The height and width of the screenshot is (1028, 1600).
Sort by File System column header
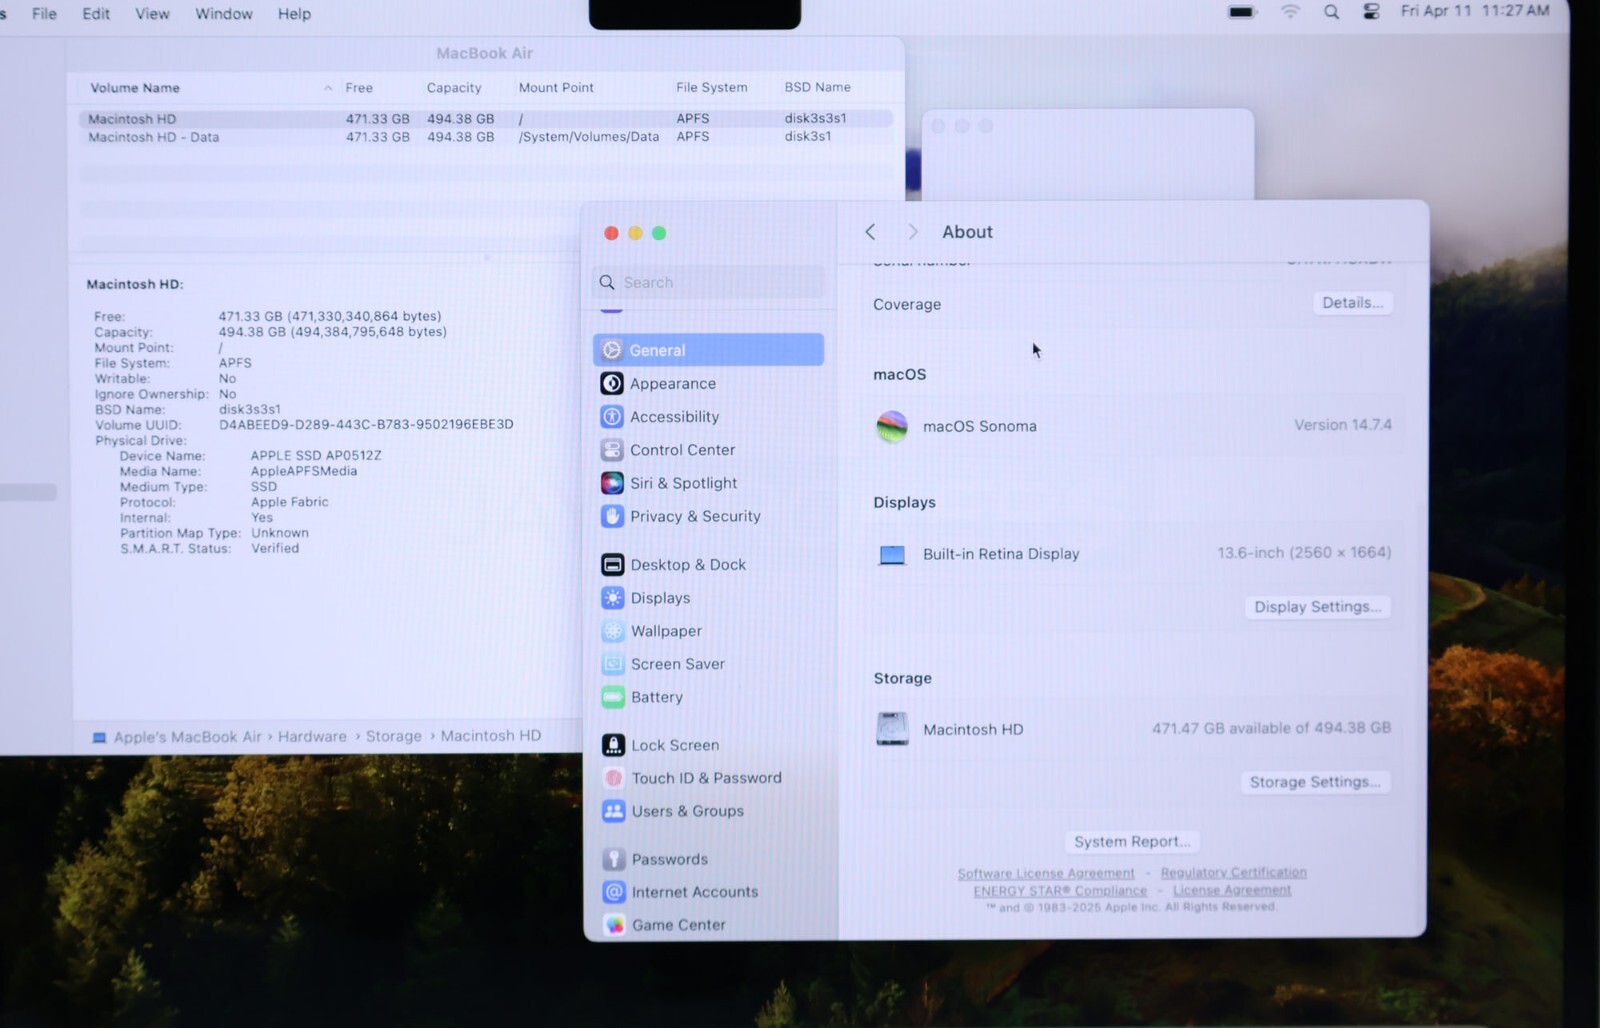coord(712,88)
